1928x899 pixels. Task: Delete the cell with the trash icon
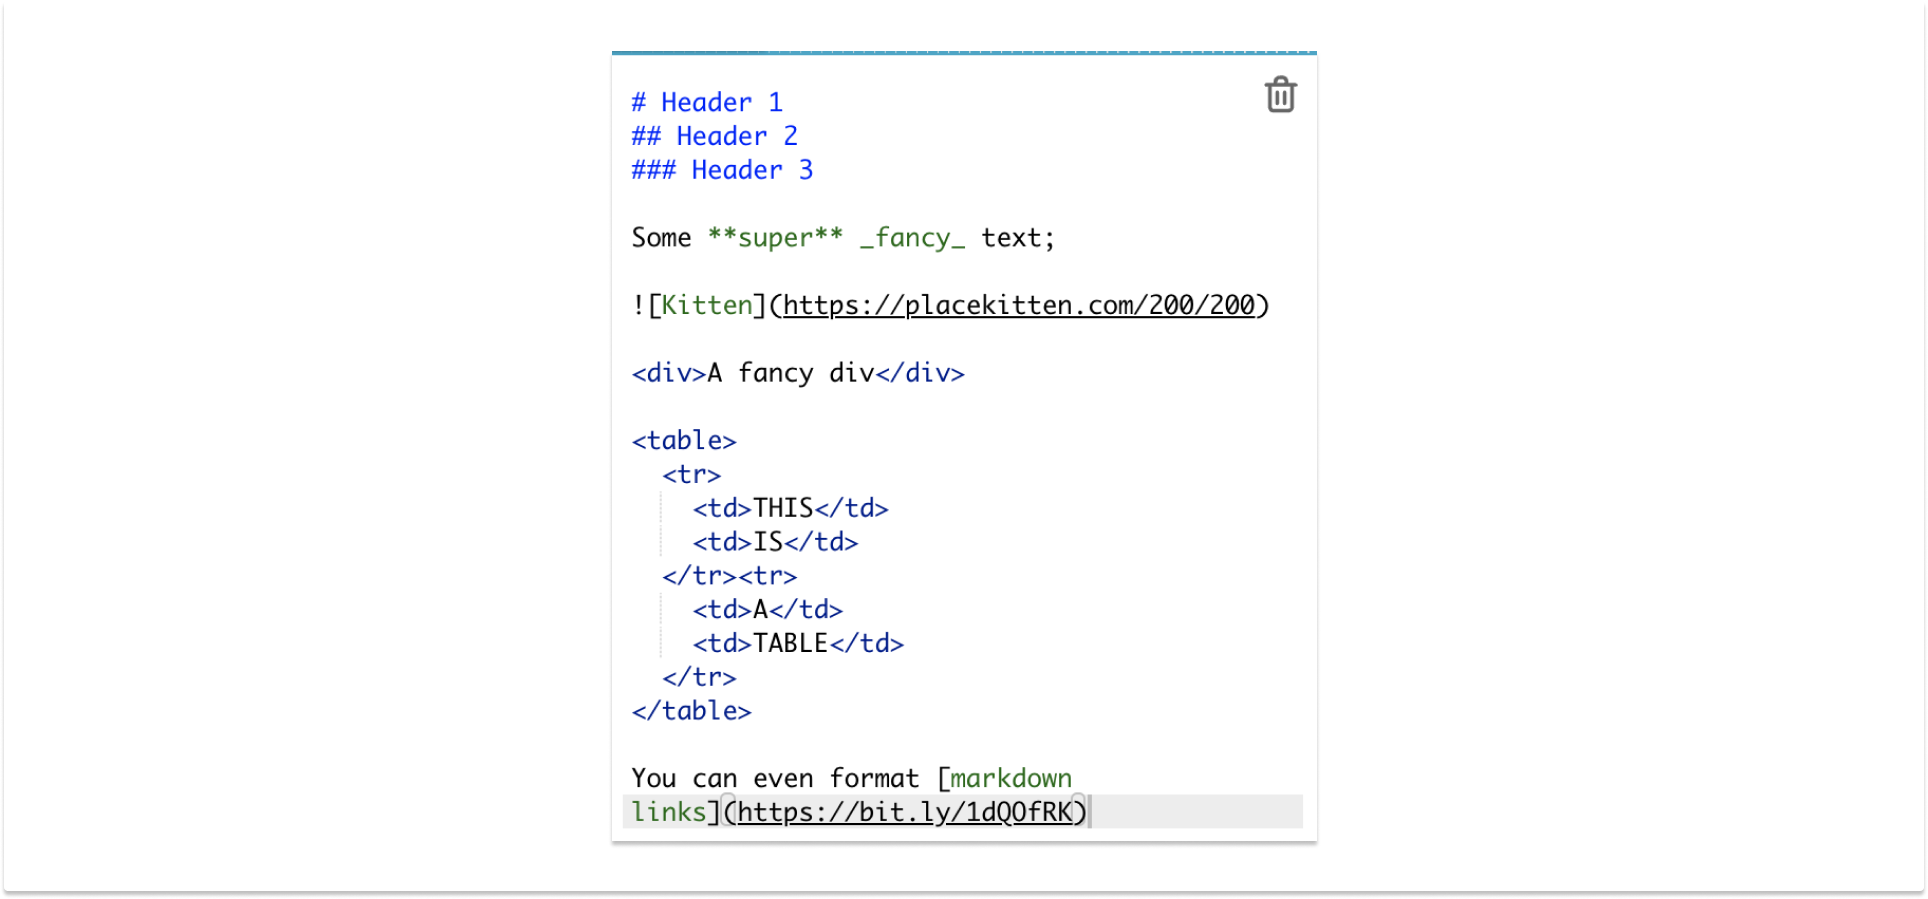click(1280, 95)
